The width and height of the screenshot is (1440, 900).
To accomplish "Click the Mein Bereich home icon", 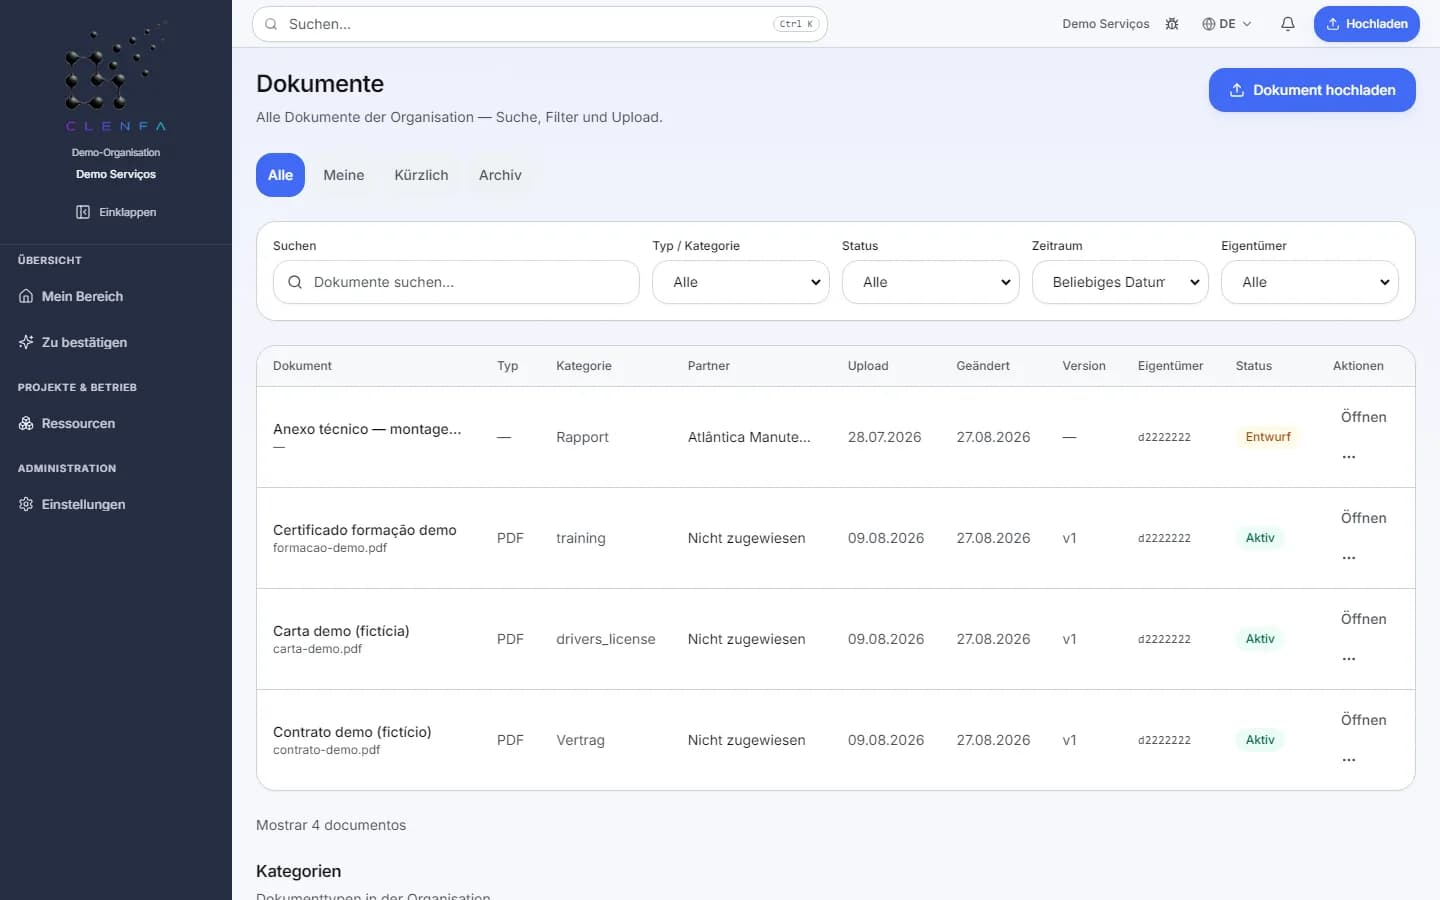I will (x=26, y=296).
